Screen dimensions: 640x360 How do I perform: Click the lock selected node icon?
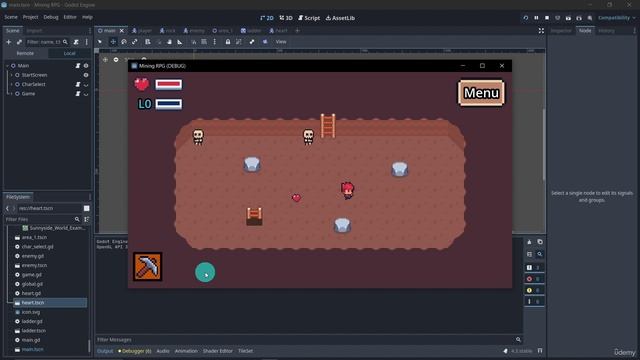point(228,42)
